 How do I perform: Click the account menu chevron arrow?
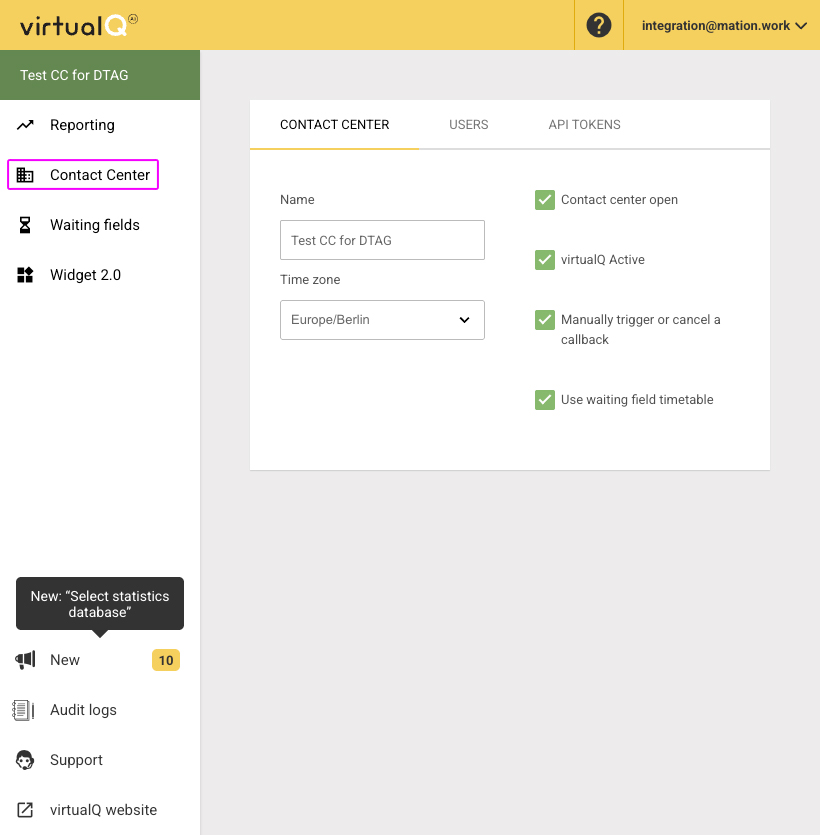click(x=801, y=26)
